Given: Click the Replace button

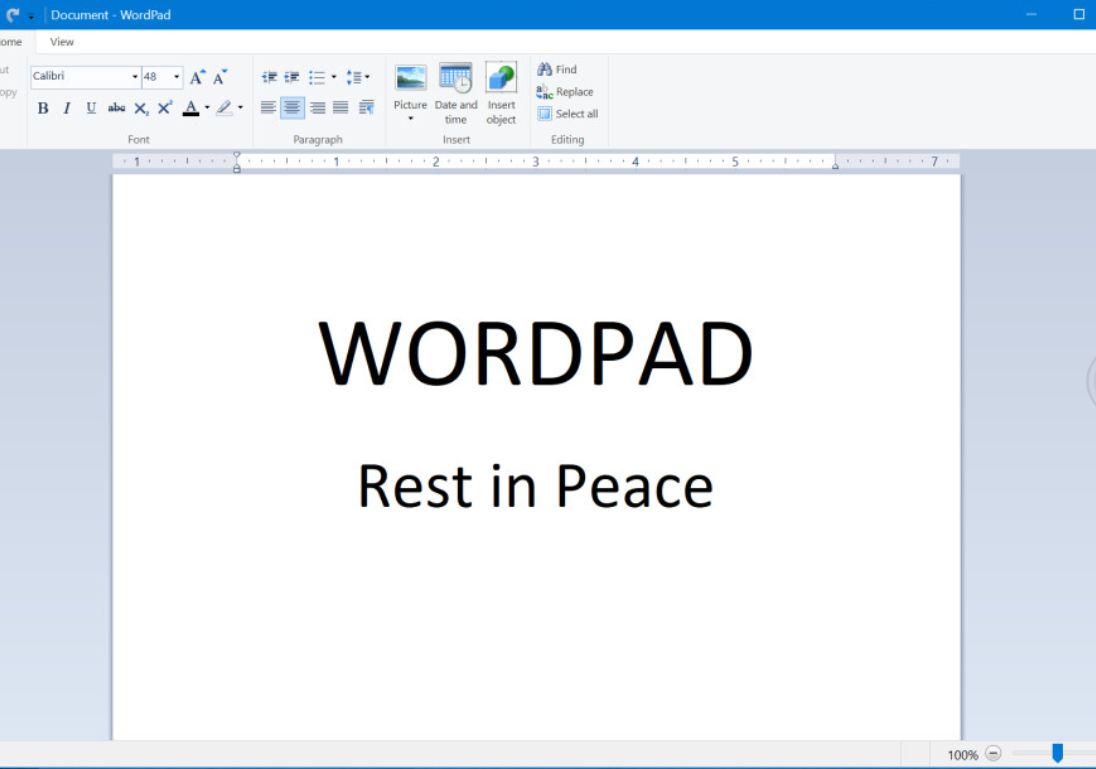Looking at the screenshot, I should (x=565, y=92).
